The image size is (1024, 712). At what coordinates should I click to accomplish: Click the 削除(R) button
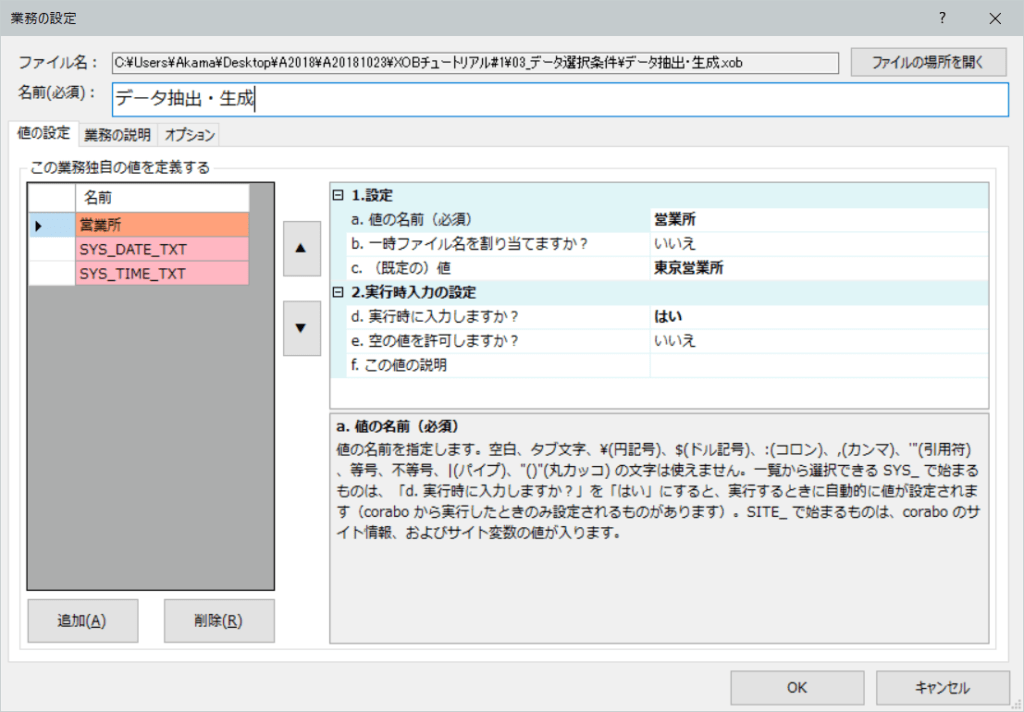pyautogui.click(x=218, y=620)
